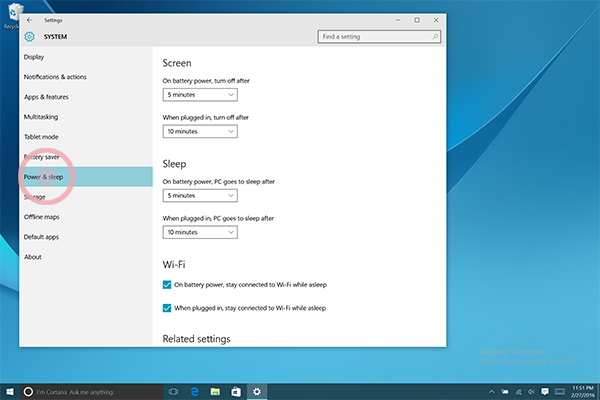The width and height of the screenshot is (600, 400).
Task: Click the Cortana circle icon
Action: click(28, 392)
